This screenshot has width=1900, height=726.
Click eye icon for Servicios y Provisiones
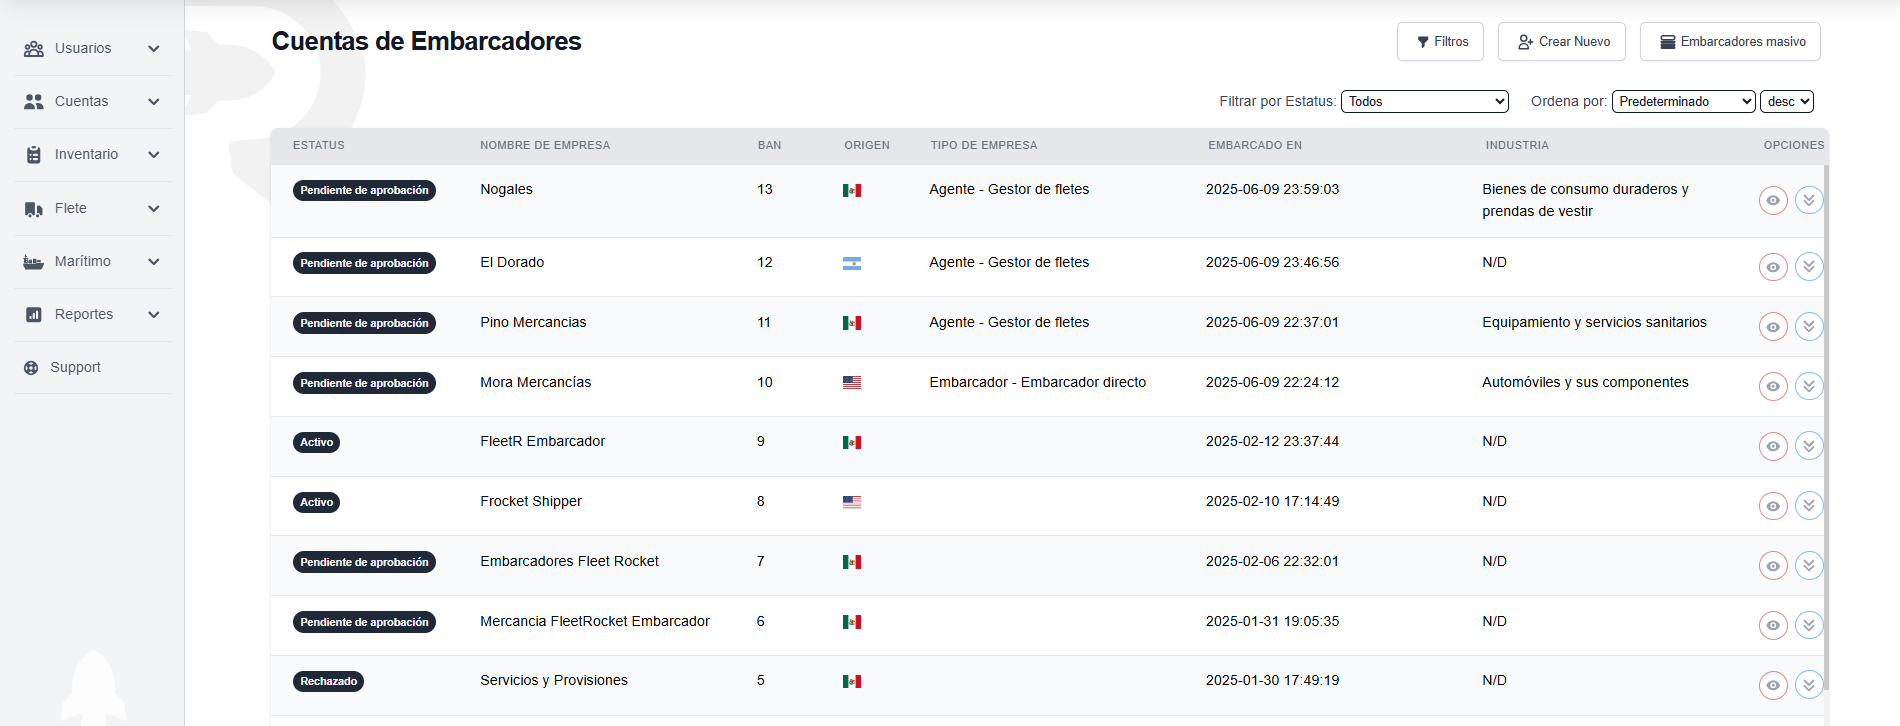pos(1772,685)
